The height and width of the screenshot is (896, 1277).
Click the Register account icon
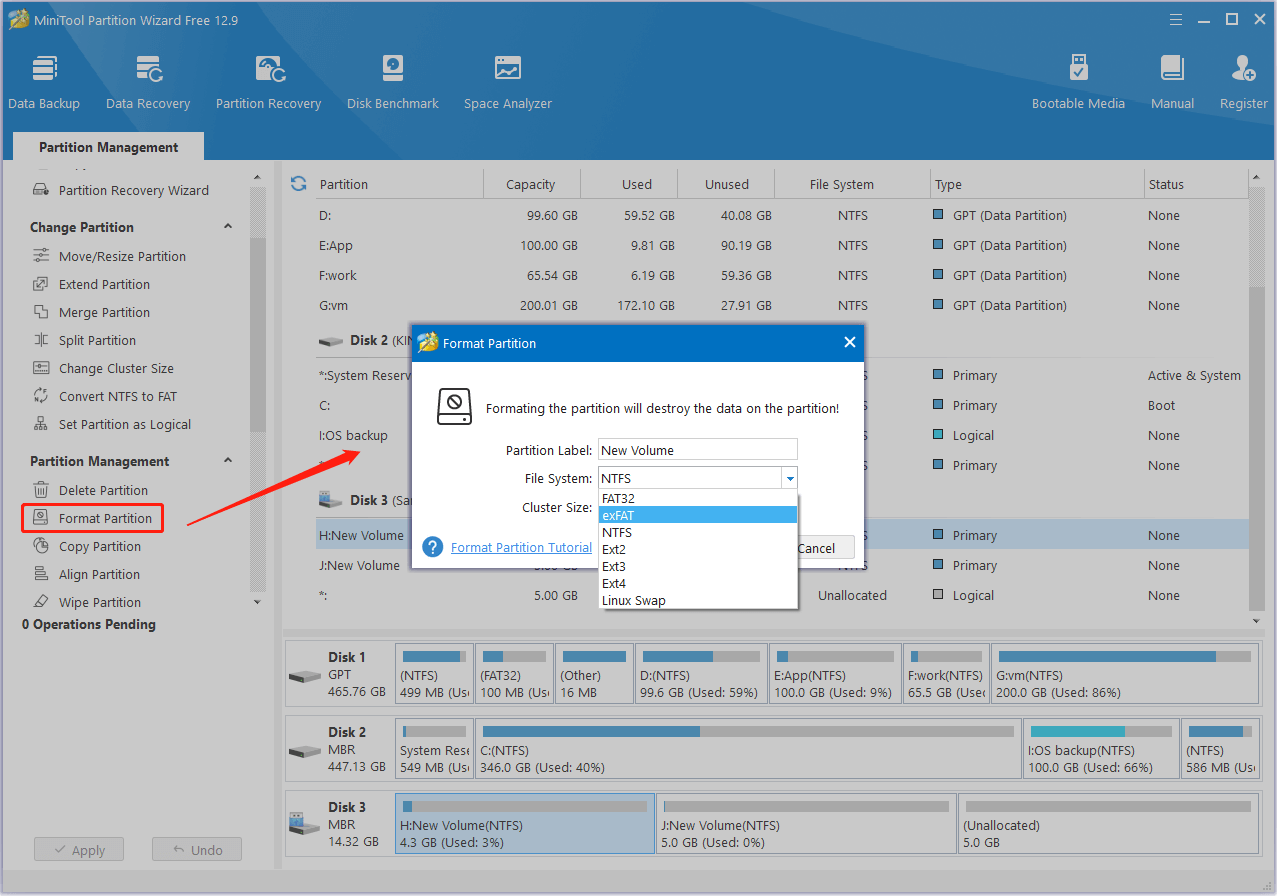tap(1243, 82)
